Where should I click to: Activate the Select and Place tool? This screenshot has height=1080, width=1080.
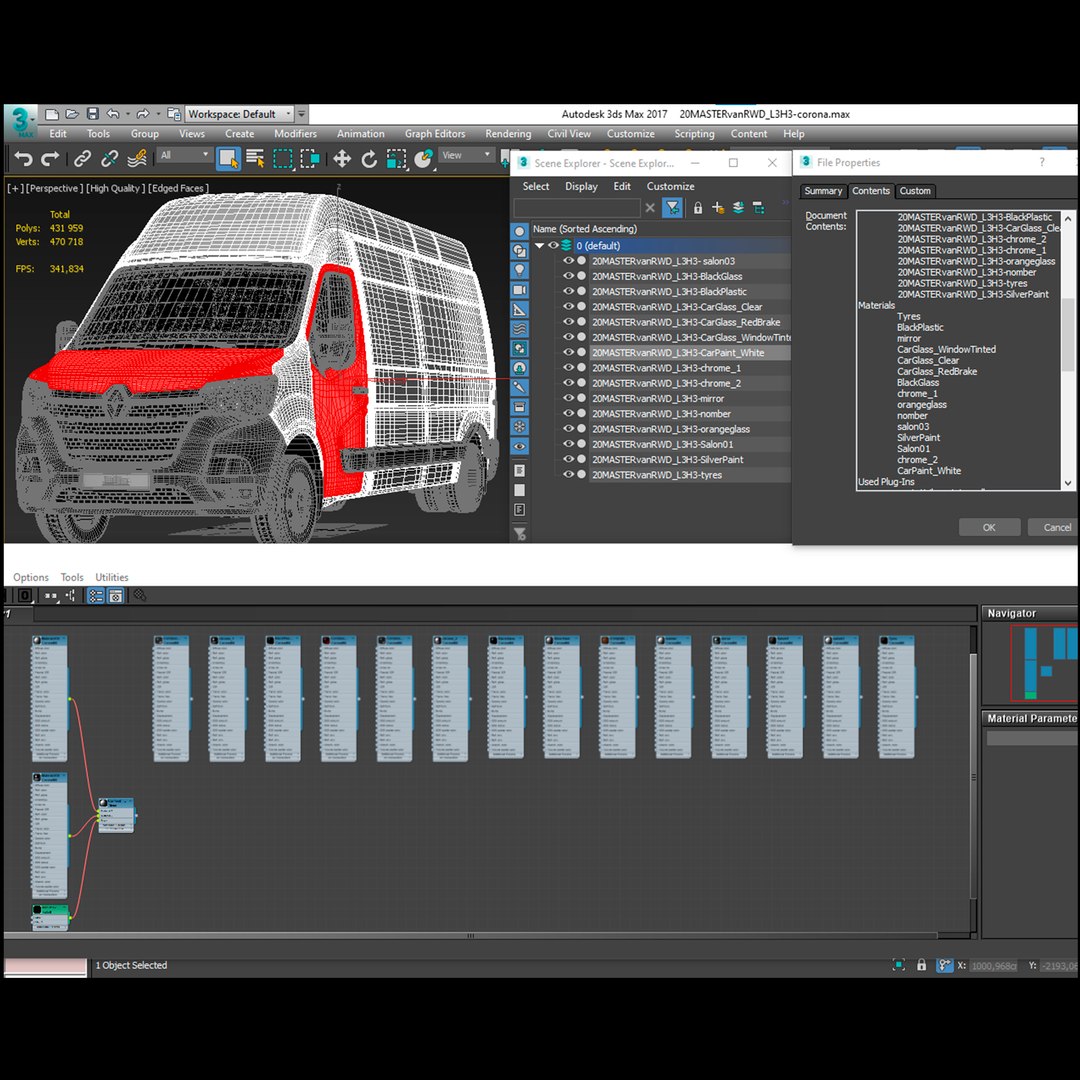coord(423,159)
